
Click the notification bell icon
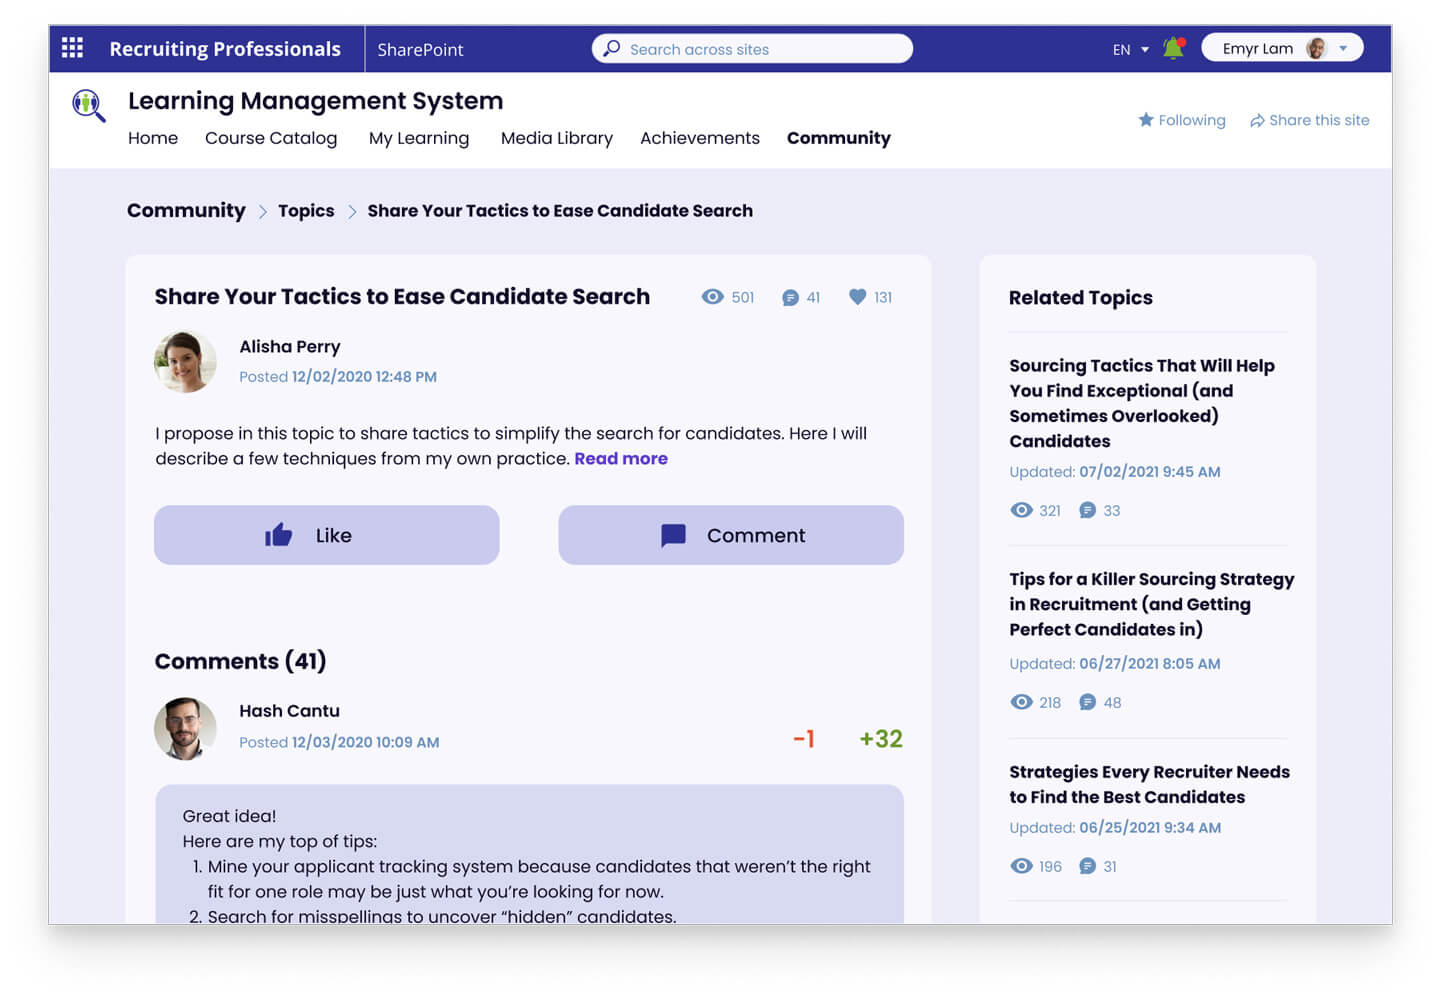(1173, 48)
